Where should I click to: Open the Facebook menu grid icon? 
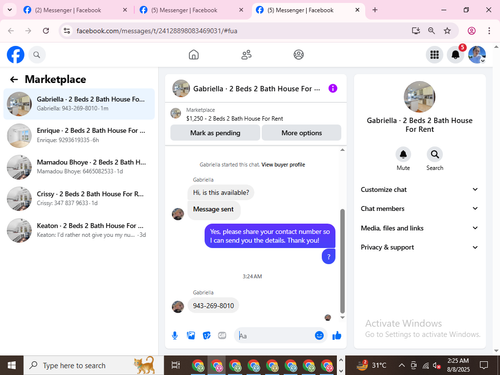pos(434,55)
